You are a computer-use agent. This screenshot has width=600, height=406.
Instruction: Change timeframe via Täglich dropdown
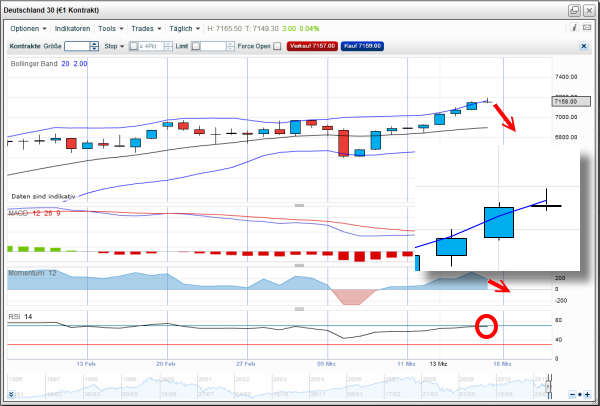click(184, 29)
